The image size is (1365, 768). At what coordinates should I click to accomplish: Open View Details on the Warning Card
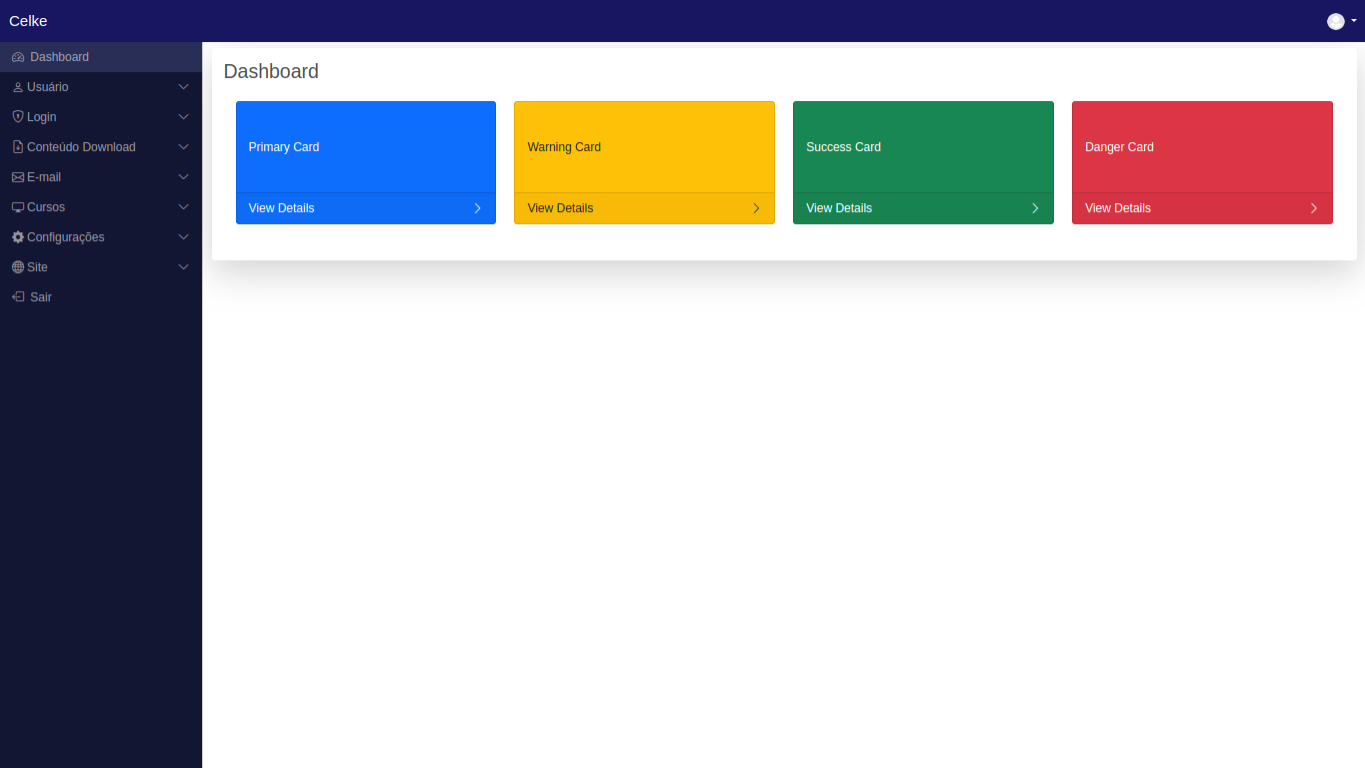(x=560, y=208)
